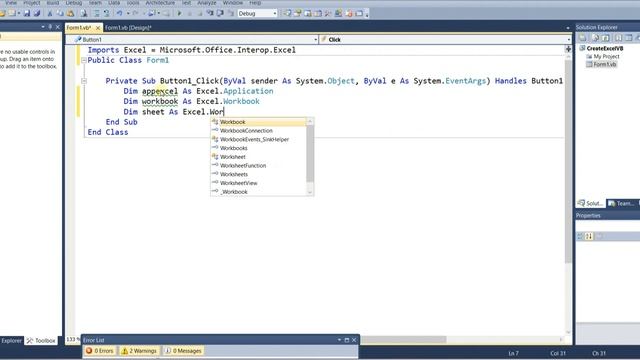
Task: Choose Workbook from the IntelliSense list
Action: (x=258, y=122)
